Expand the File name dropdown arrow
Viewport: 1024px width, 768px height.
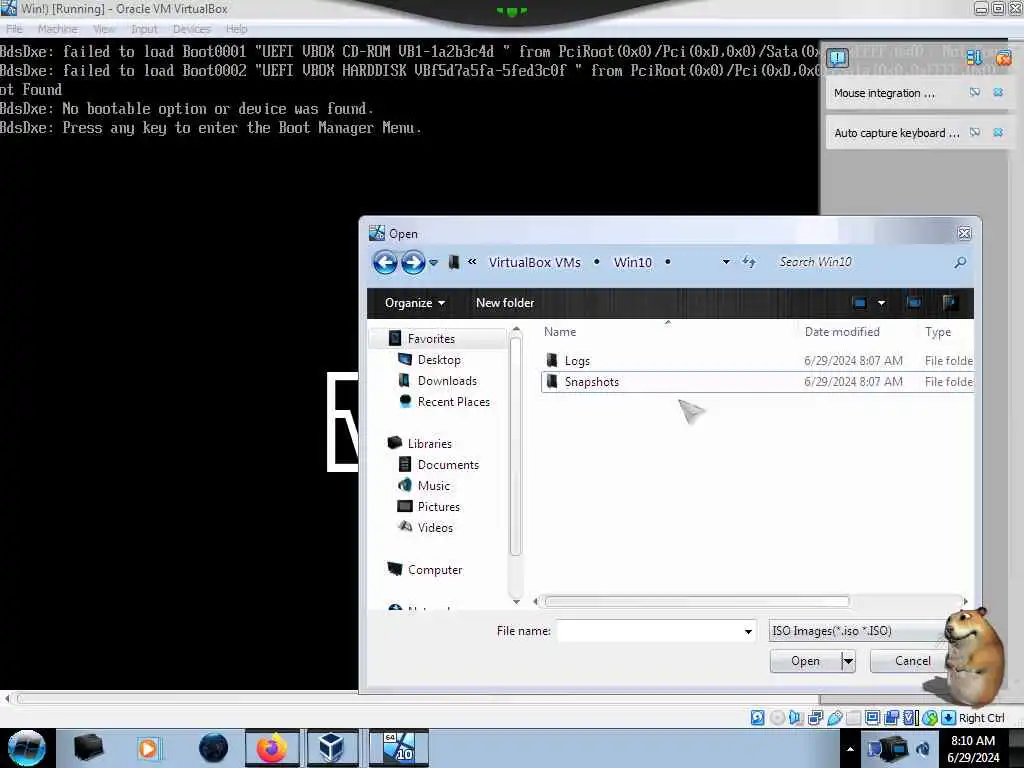[x=748, y=631]
